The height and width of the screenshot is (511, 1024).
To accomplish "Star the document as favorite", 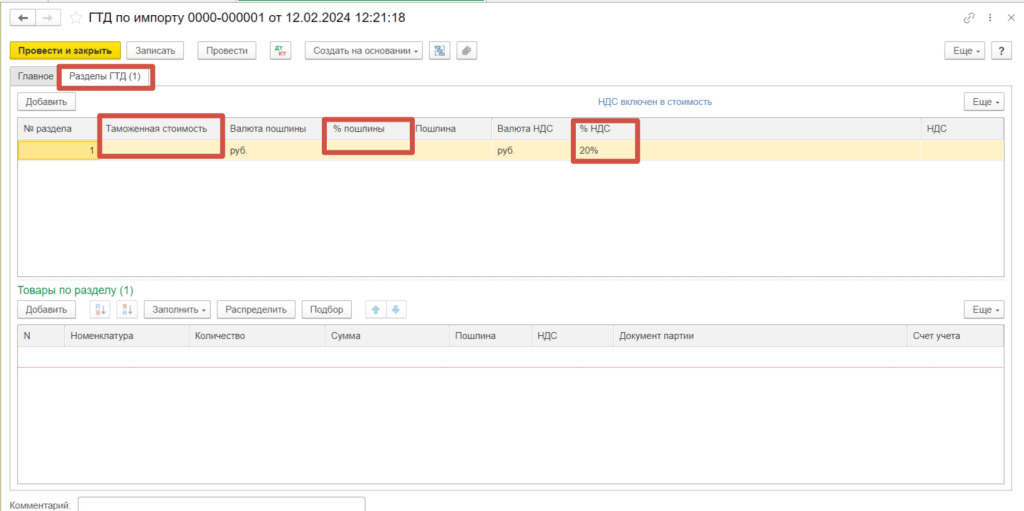I will 75,18.
